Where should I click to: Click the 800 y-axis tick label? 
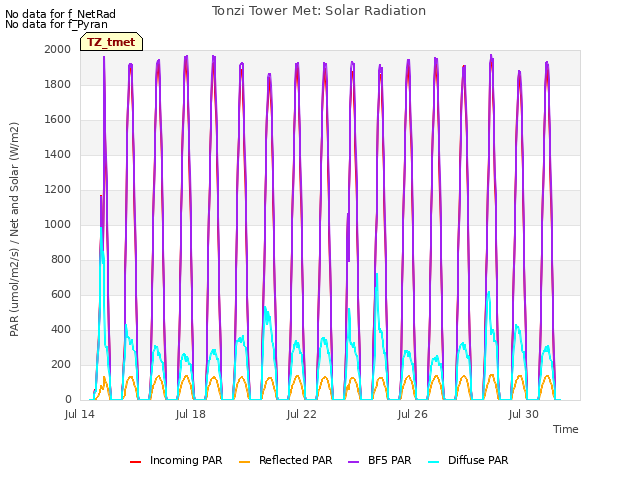click(x=61, y=260)
